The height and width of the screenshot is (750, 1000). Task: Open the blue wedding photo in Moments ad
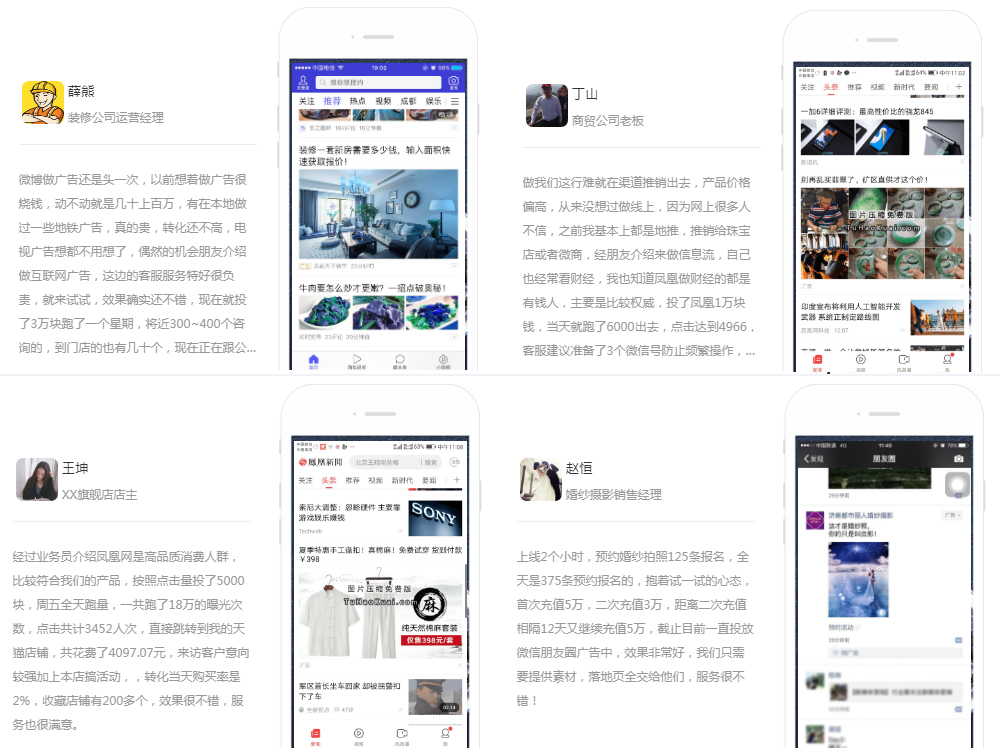tap(858, 580)
